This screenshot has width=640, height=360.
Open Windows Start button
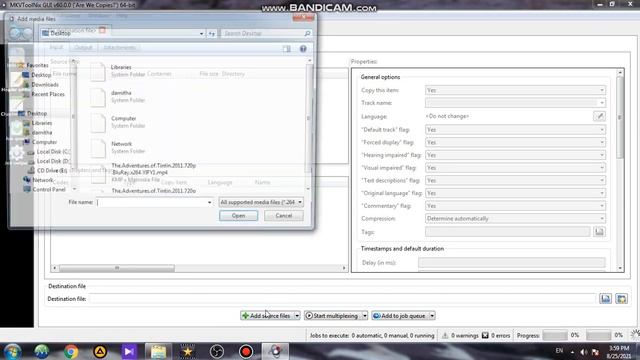pos(13,351)
